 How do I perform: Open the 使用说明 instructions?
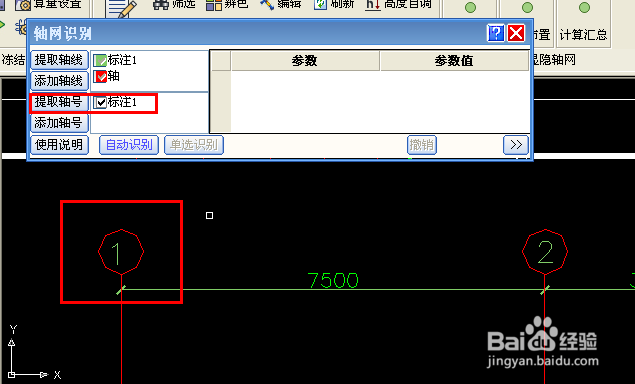(x=59, y=145)
